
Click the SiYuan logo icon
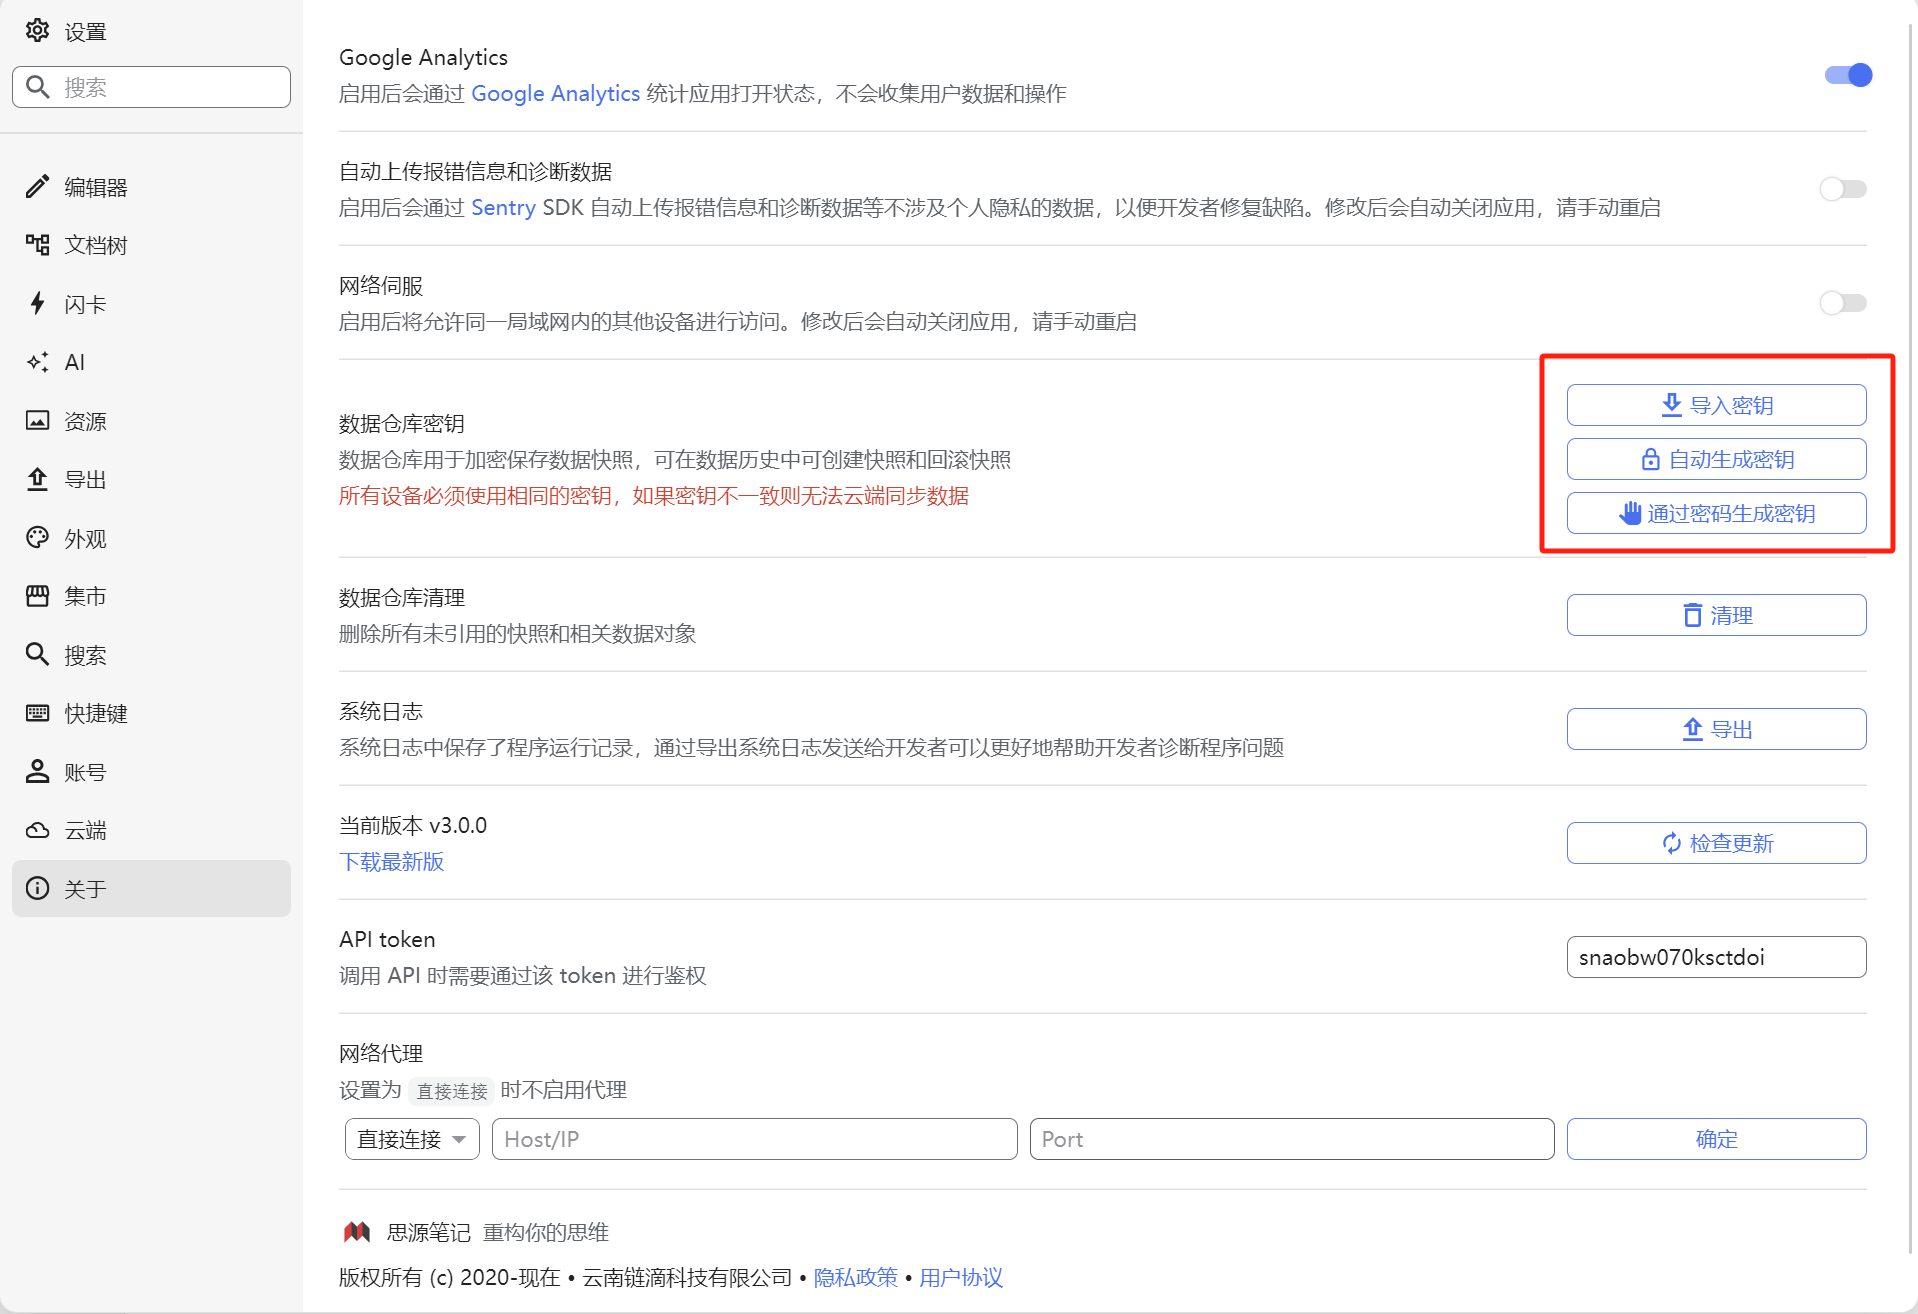pyautogui.click(x=357, y=1232)
